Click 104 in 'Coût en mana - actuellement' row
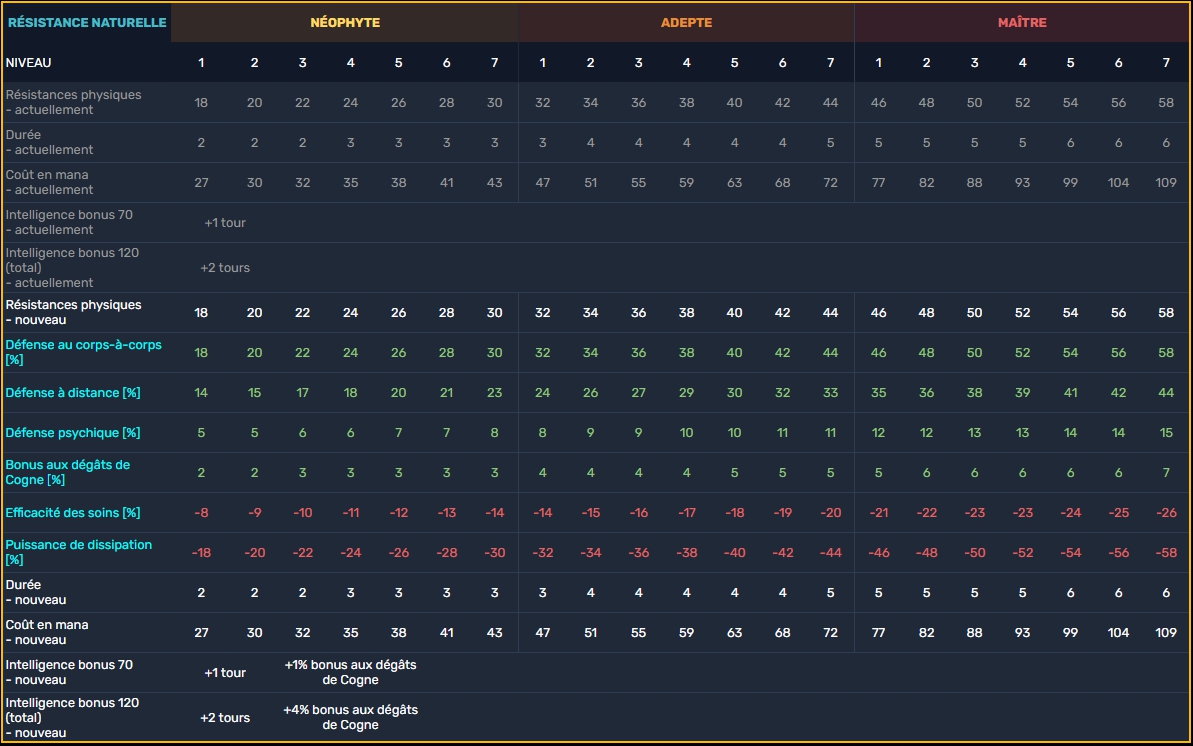Screen dimensions: 1193x746 (x=1118, y=183)
